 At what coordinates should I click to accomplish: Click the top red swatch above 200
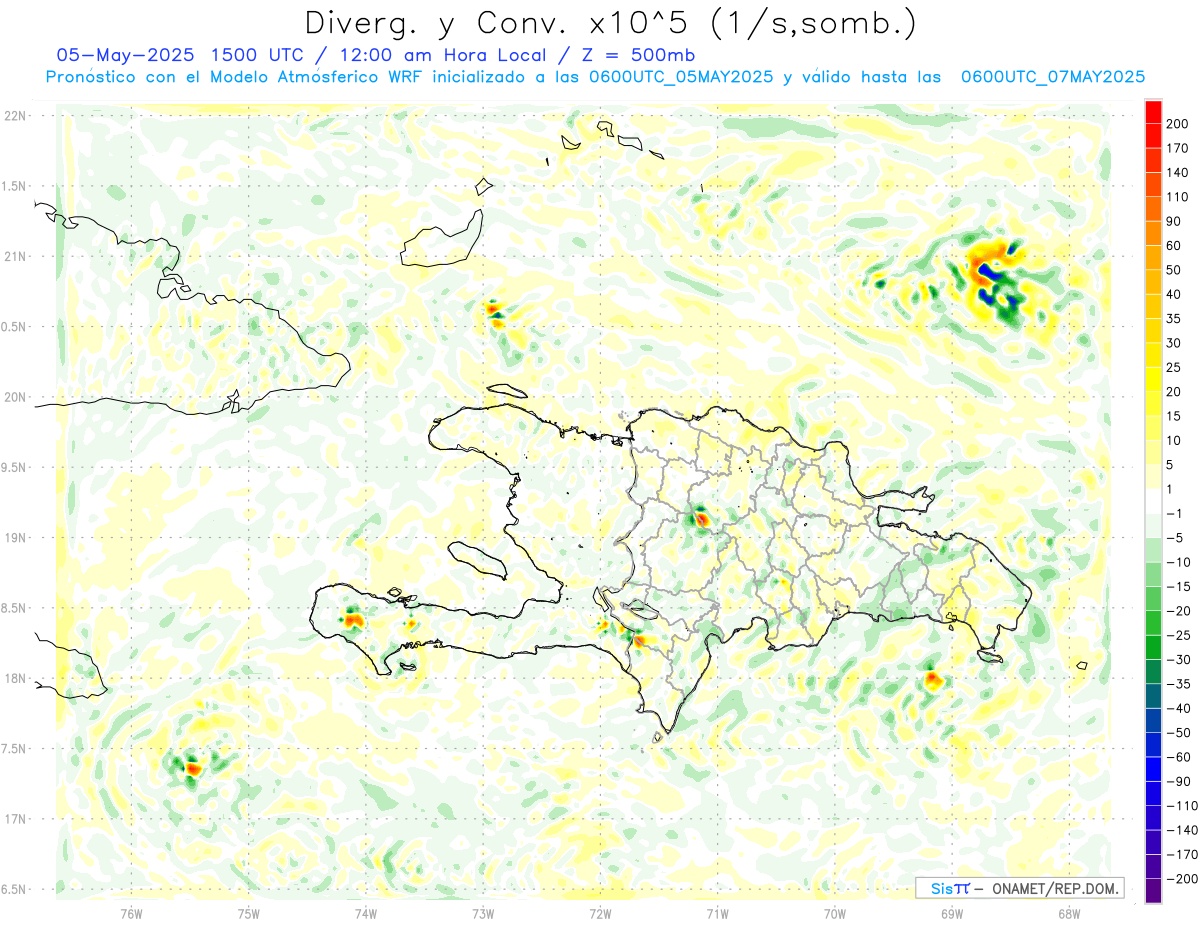[x=1153, y=111]
